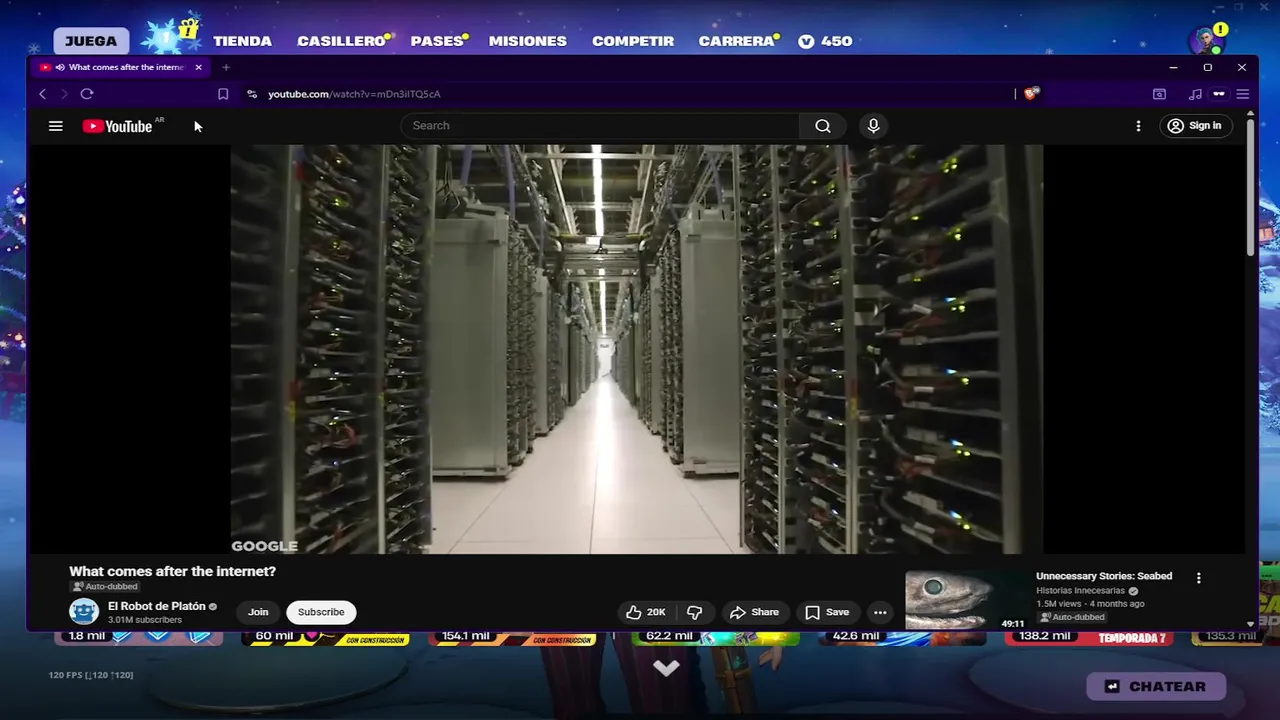Open the YouTube hamburger guide menu
The height and width of the screenshot is (720, 1280).
tap(56, 126)
